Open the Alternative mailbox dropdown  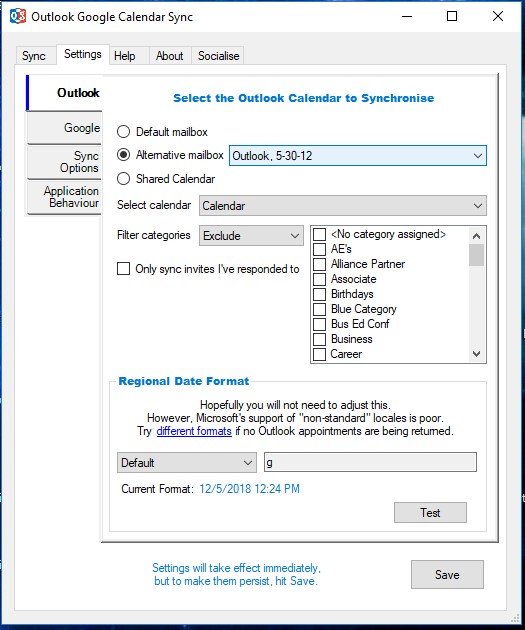pyautogui.click(x=357, y=155)
